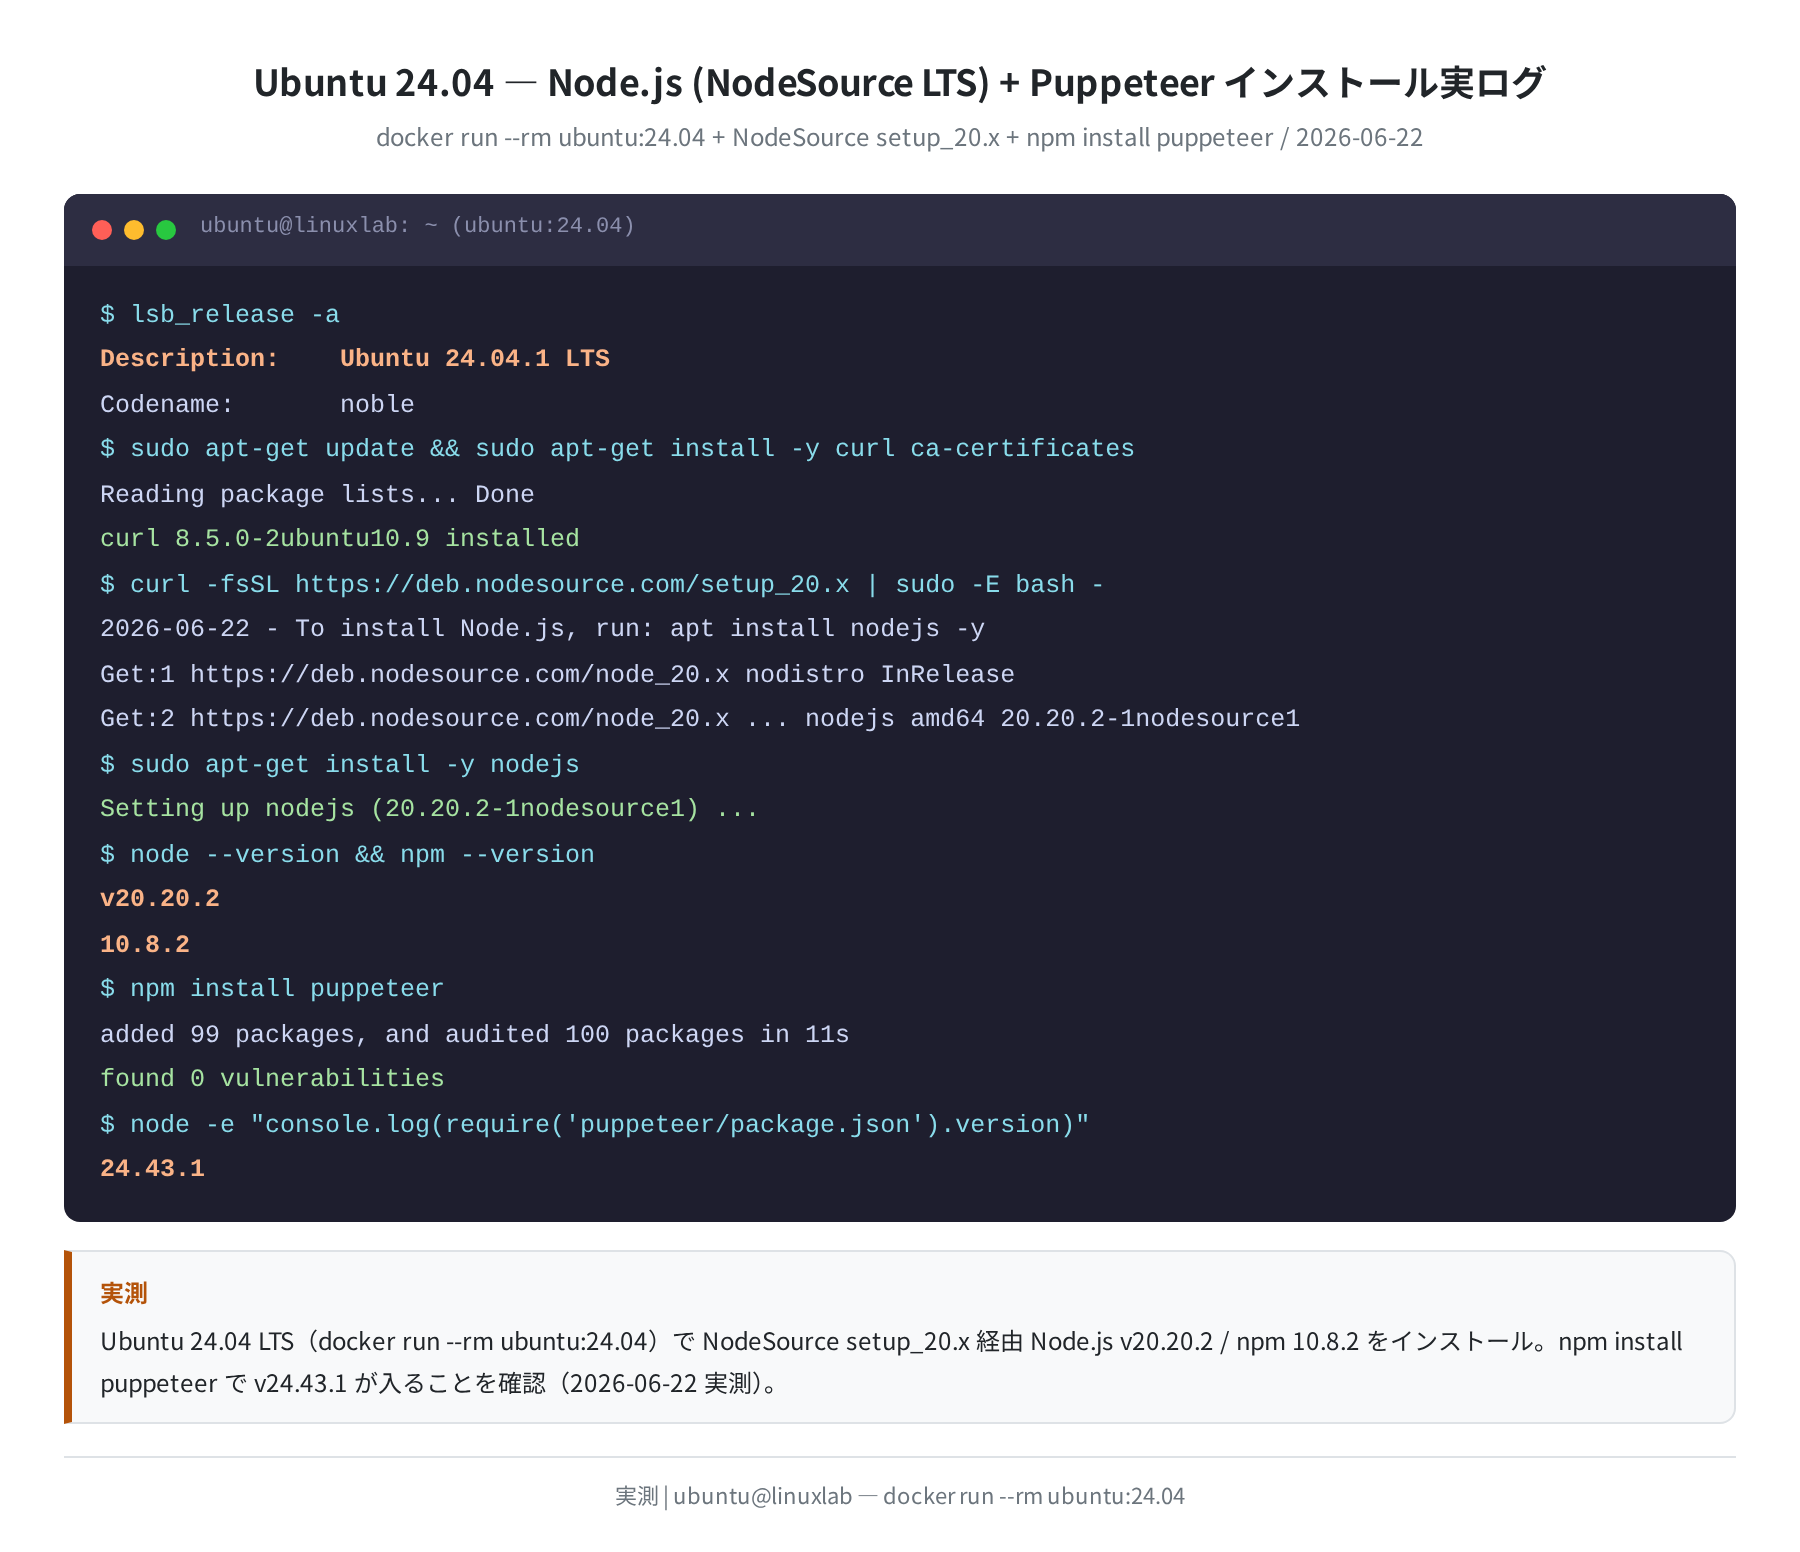The width and height of the screenshot is (1800, 1552).
Task: Click the node version output v20.20.2
Action: pos(160,898)
